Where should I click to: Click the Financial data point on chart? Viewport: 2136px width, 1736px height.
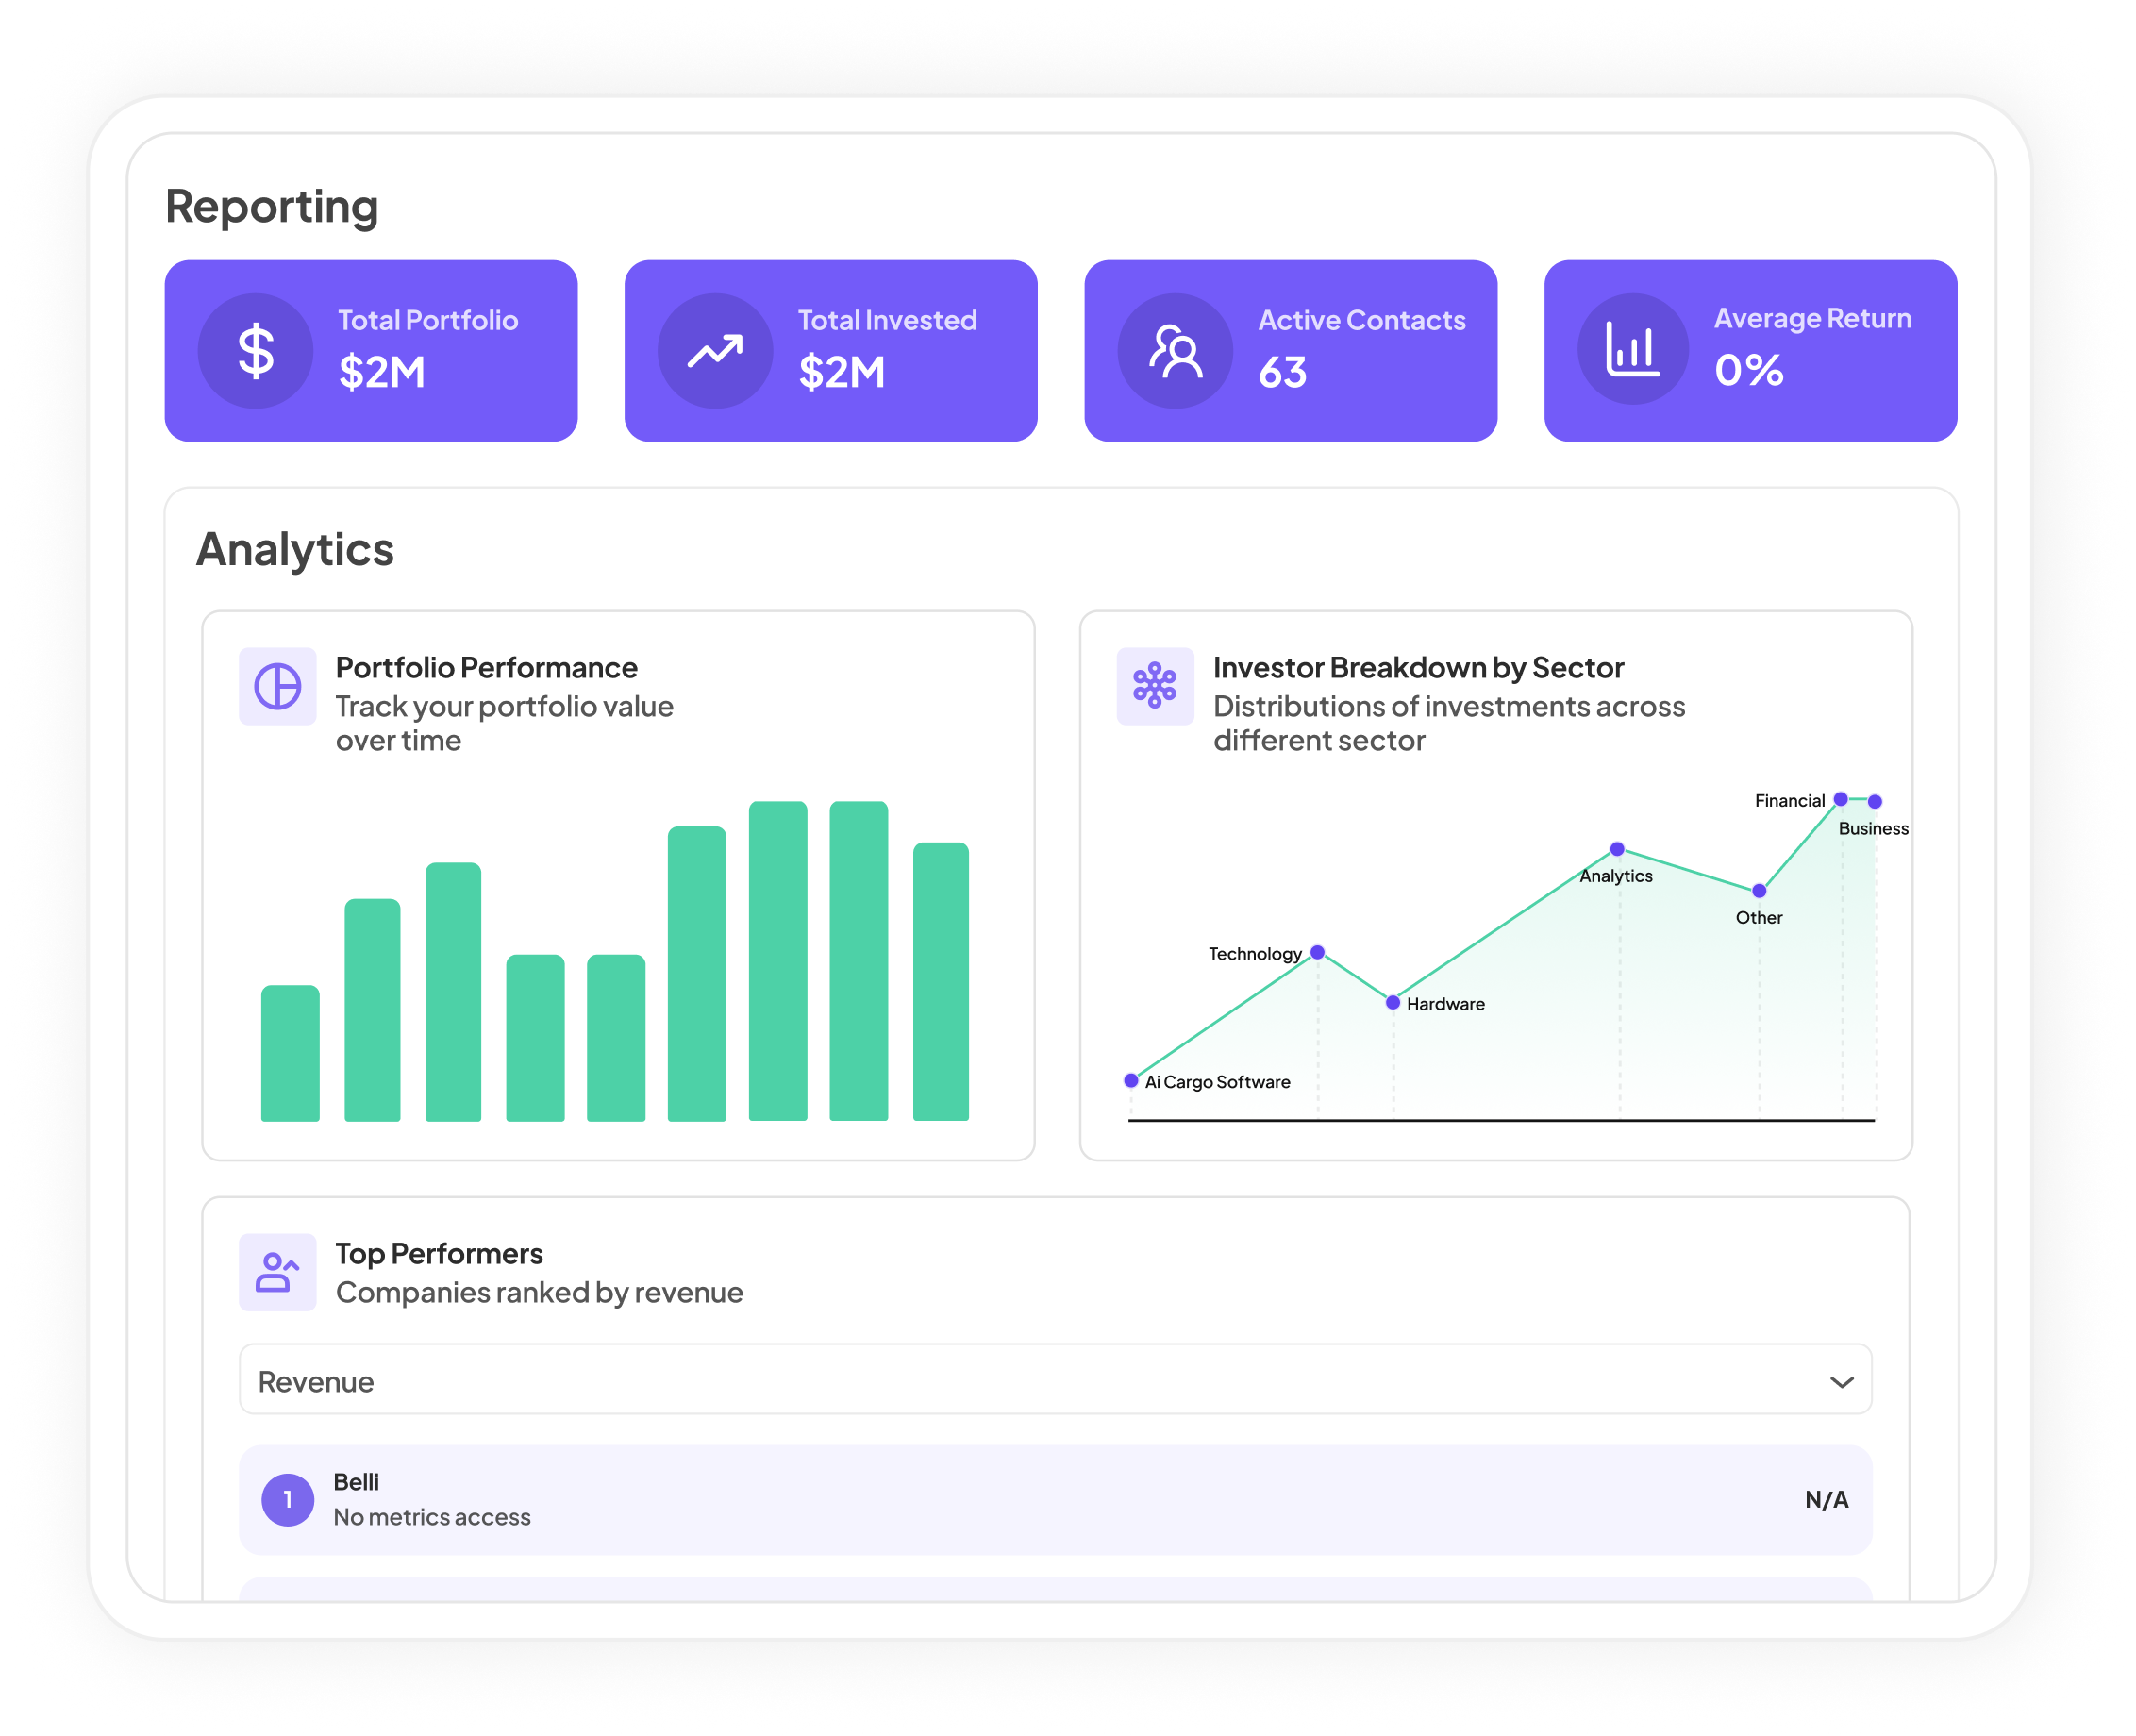pos(1840,799)
